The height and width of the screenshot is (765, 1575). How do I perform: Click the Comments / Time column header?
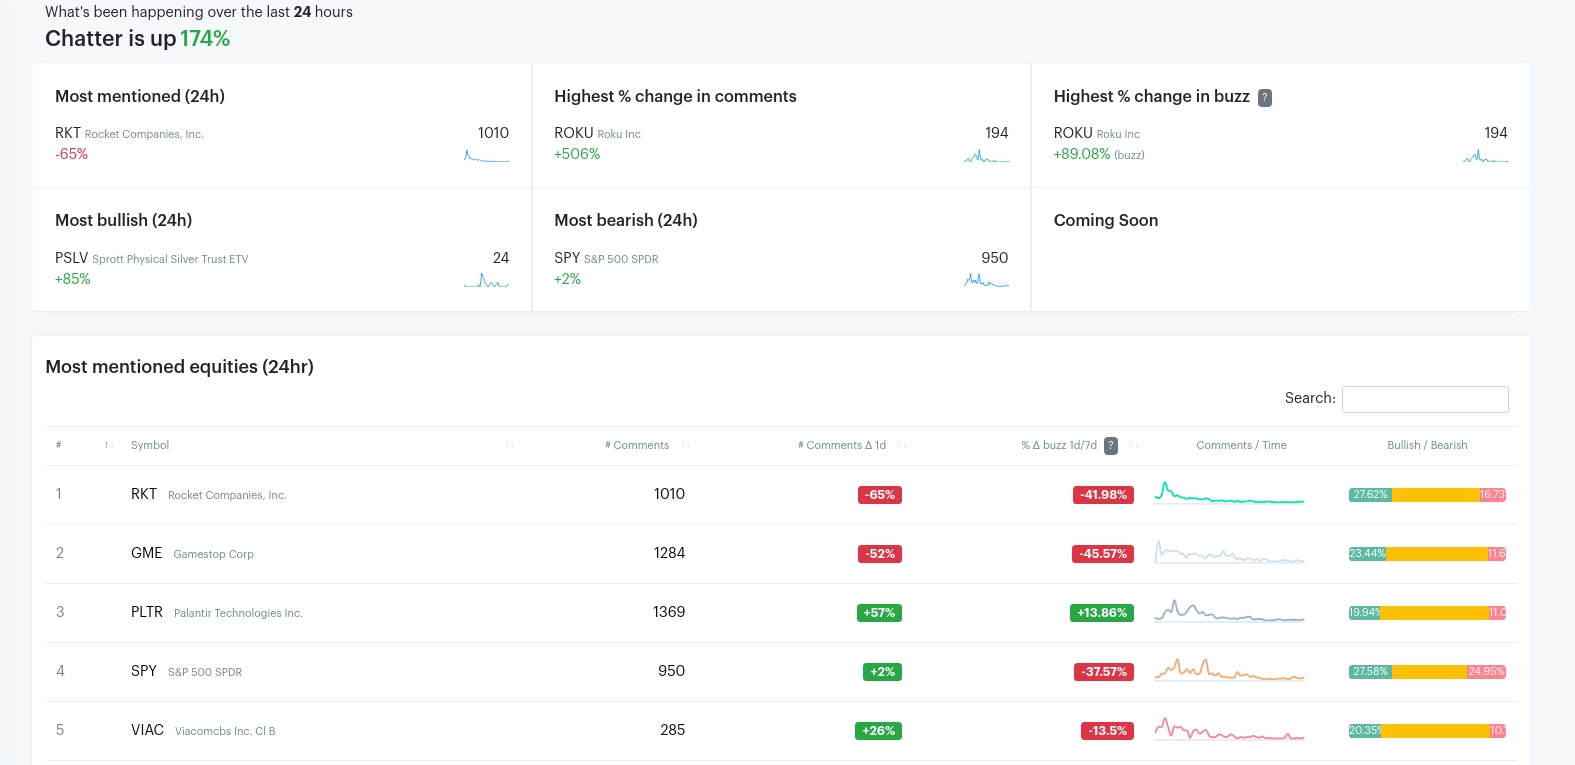pyautogui.click(x=1241, y=445)
